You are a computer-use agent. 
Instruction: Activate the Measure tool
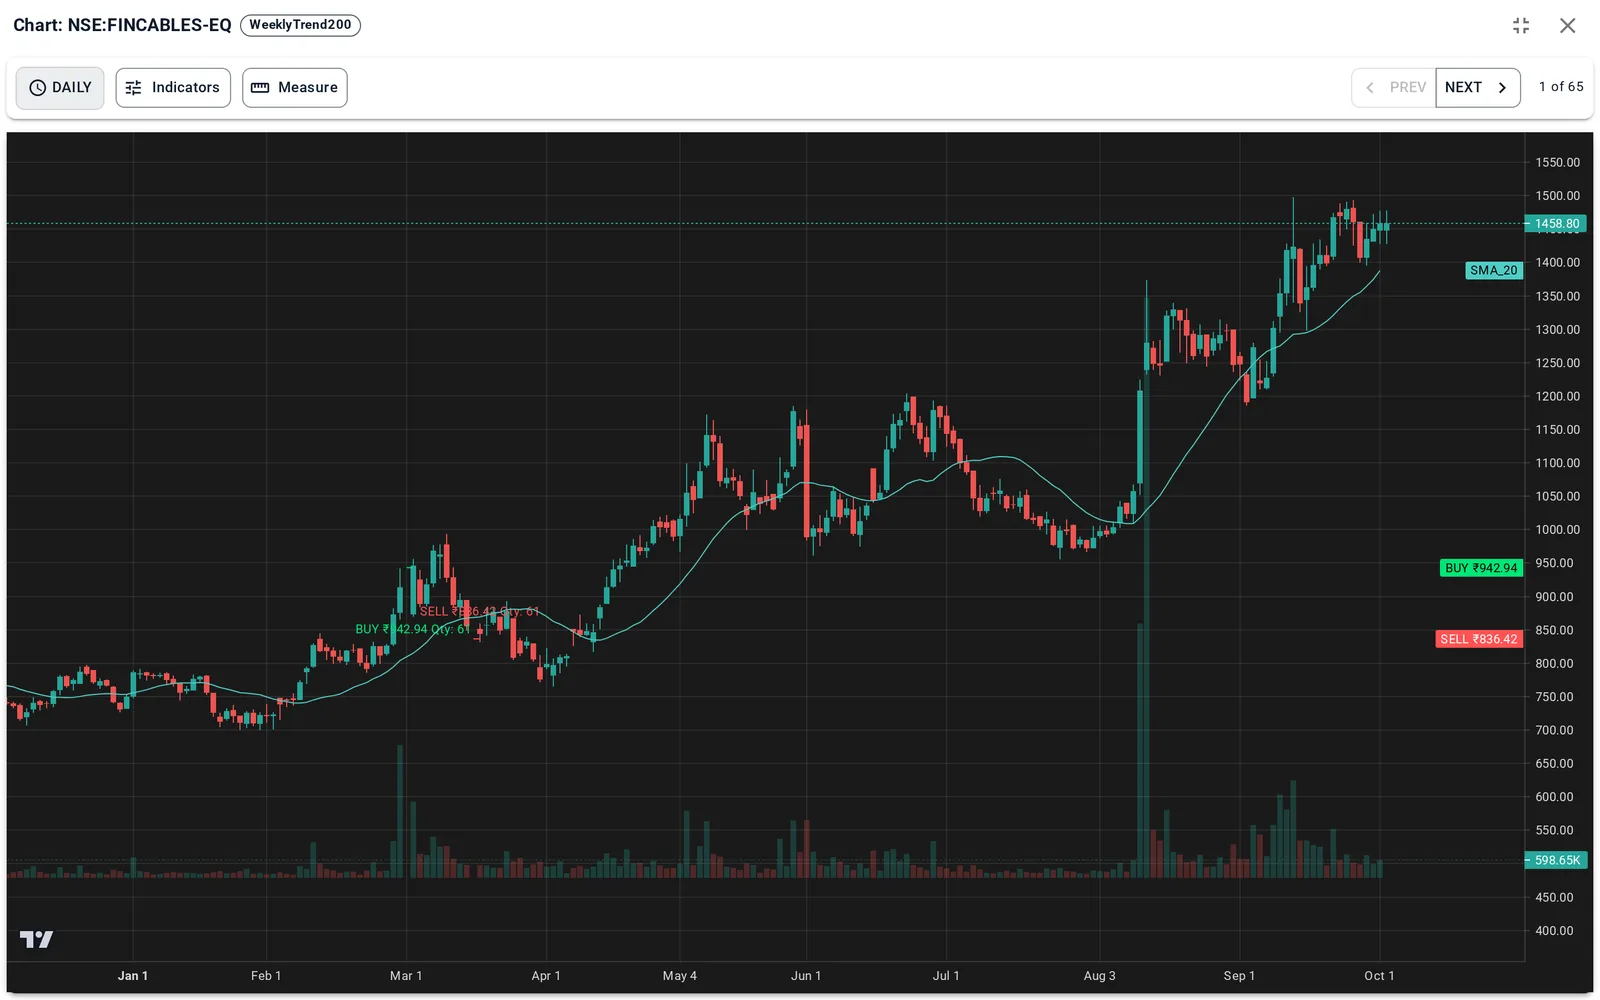[295, 88]
